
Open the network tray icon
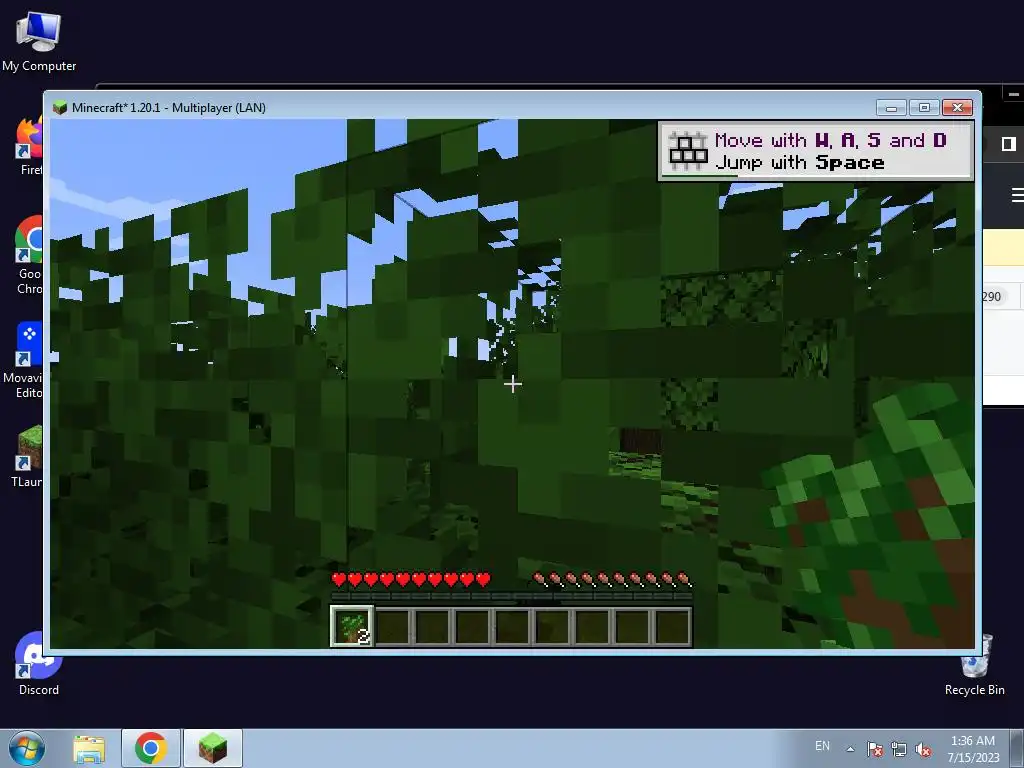[x=899, y=750]
